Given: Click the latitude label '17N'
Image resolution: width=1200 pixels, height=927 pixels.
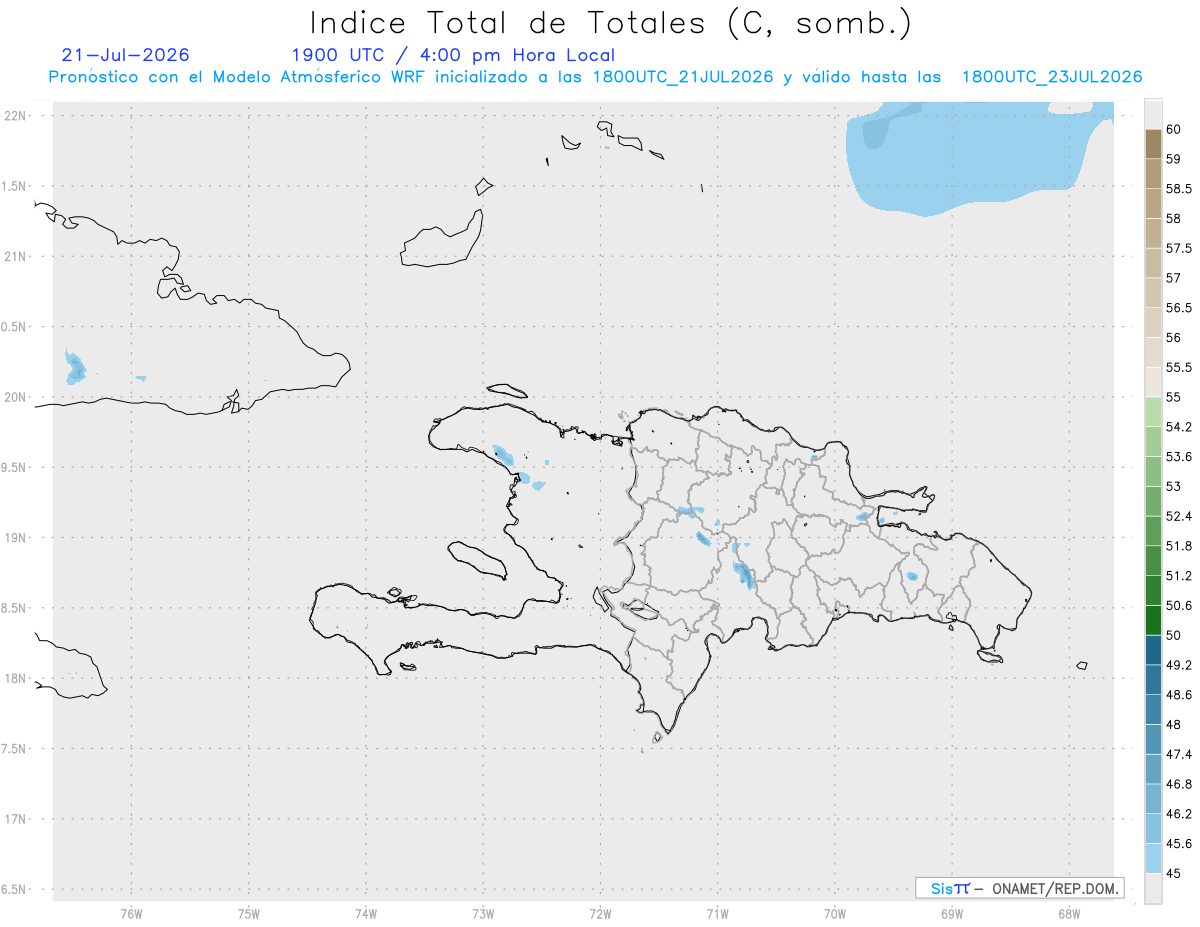Looking at the screenshot, I should tap(16, 819).
